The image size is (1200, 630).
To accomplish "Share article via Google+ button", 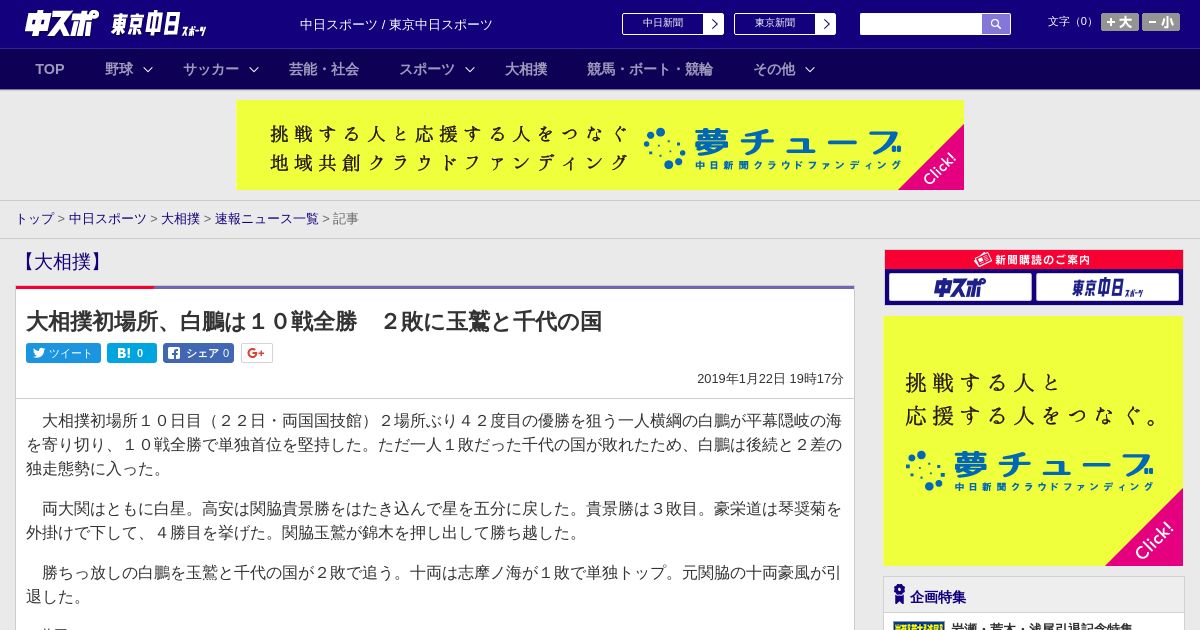I will click(x=257, y=353).
